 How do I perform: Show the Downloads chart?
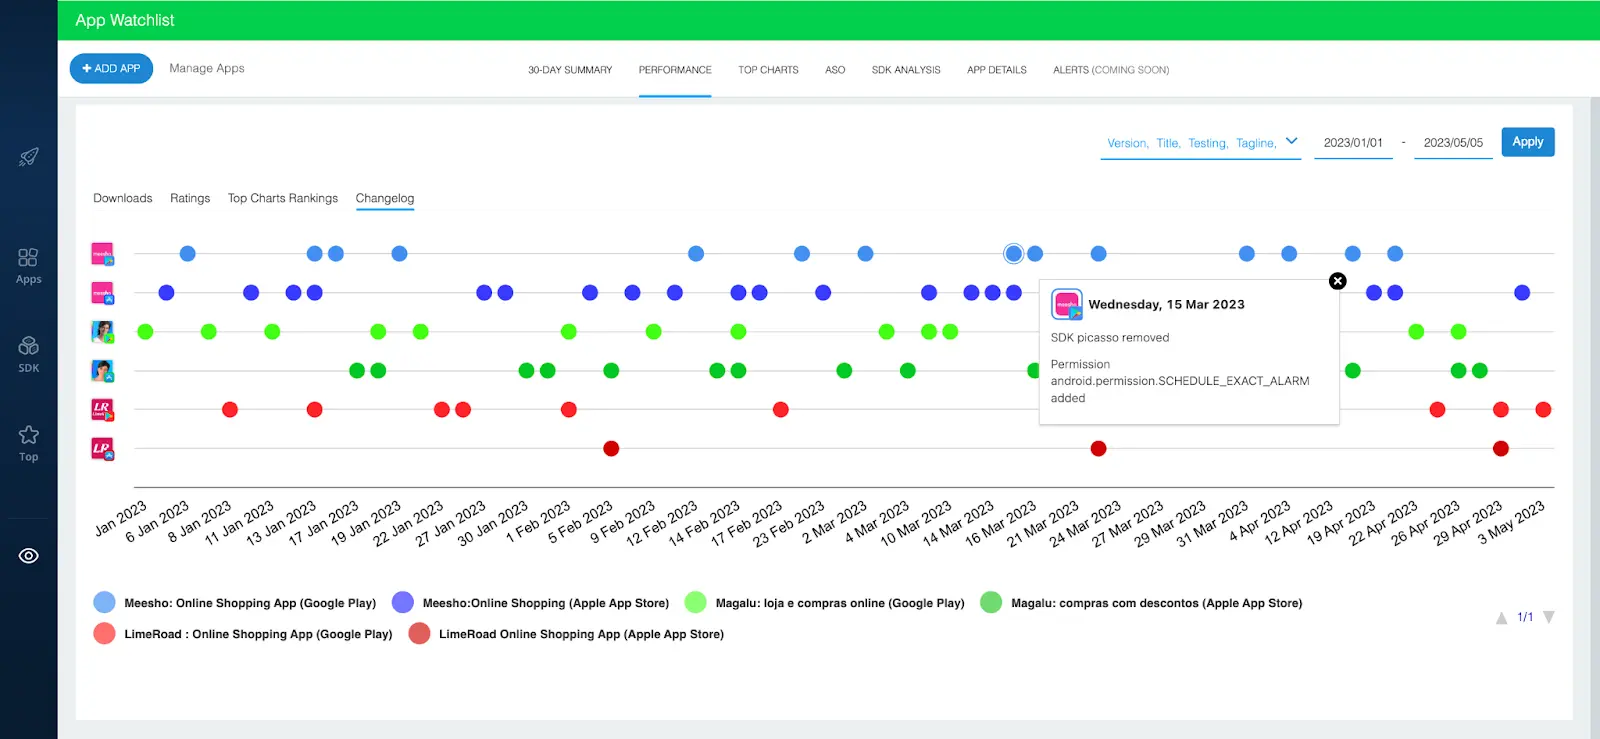(123, 198)
